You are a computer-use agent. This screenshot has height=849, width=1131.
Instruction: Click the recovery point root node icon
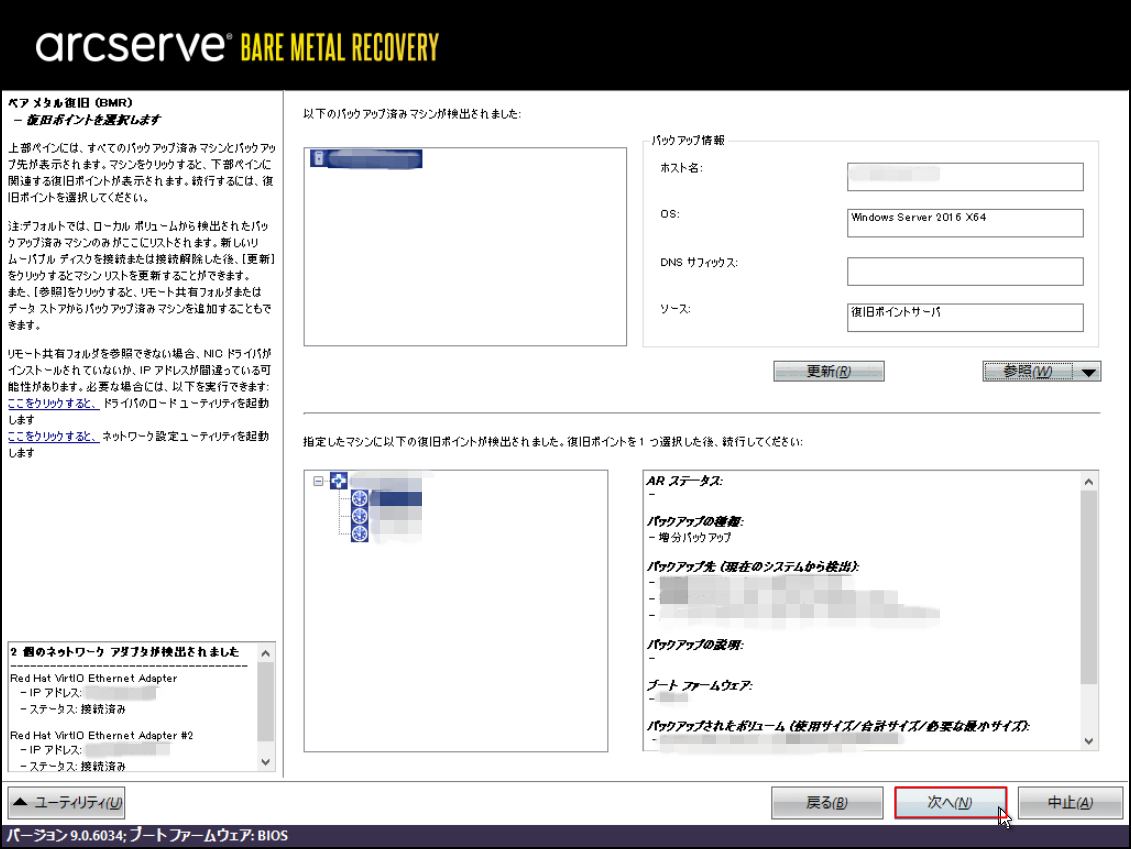[x=338, y=481]
